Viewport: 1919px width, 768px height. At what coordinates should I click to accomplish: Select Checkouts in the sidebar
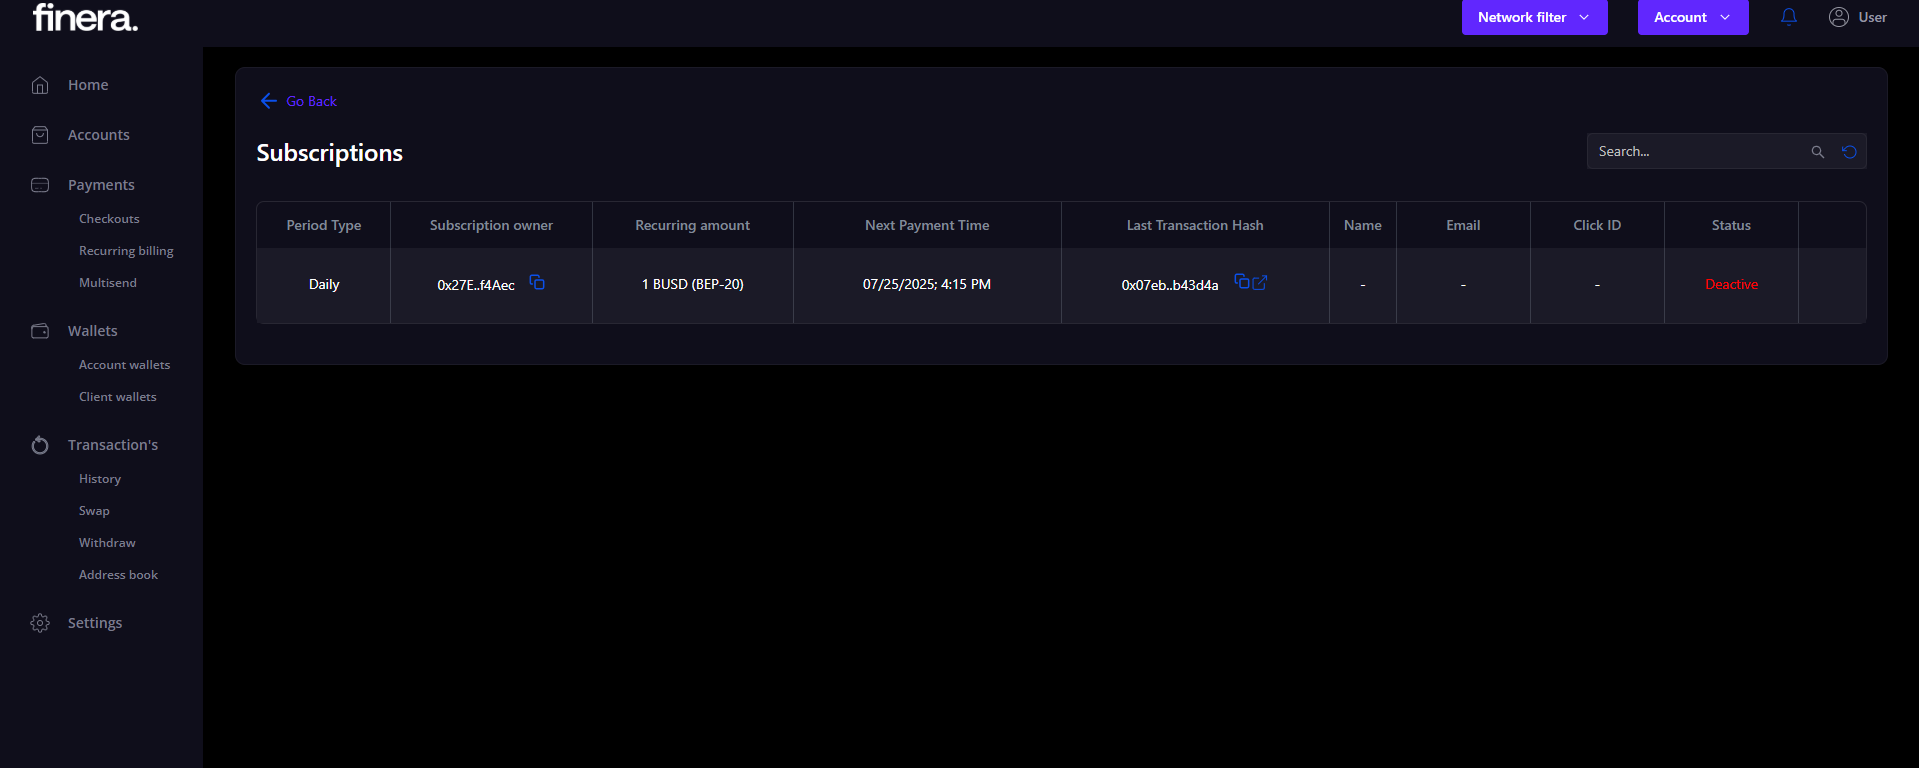[x=109, y=219]
